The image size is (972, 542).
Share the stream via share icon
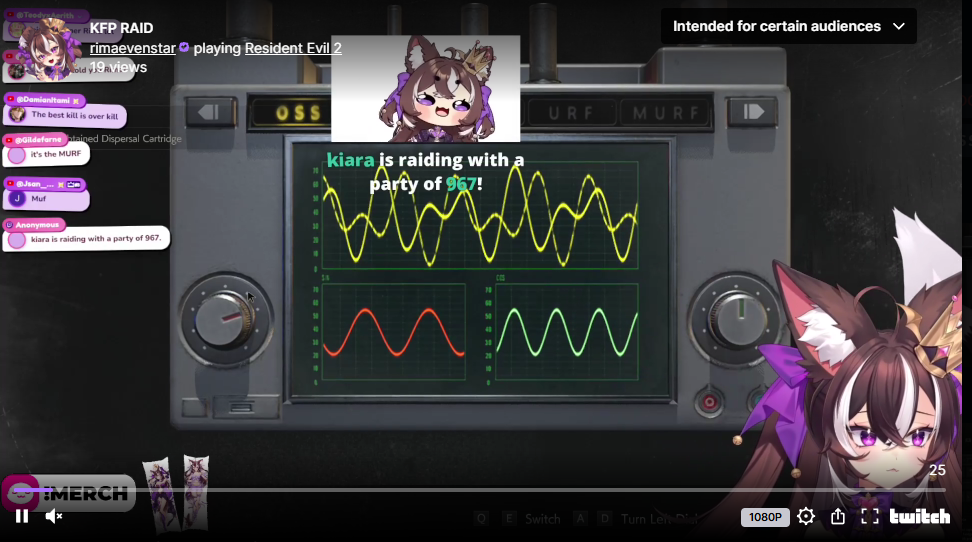pos(837,516)
